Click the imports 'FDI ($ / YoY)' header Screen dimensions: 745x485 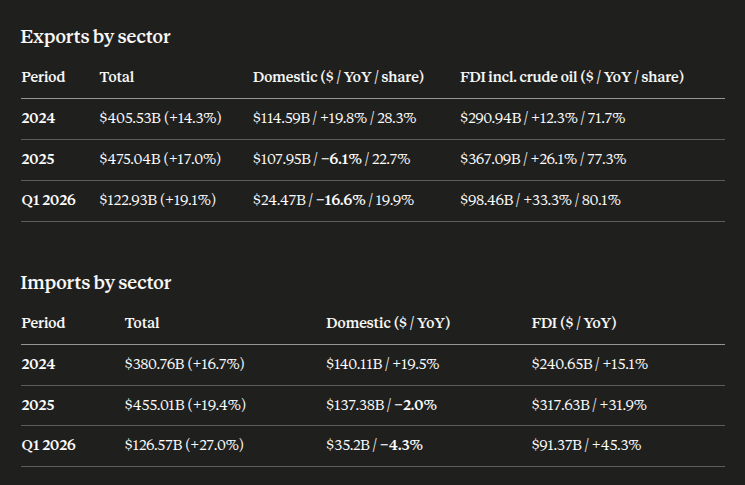[x=574, y=323]
